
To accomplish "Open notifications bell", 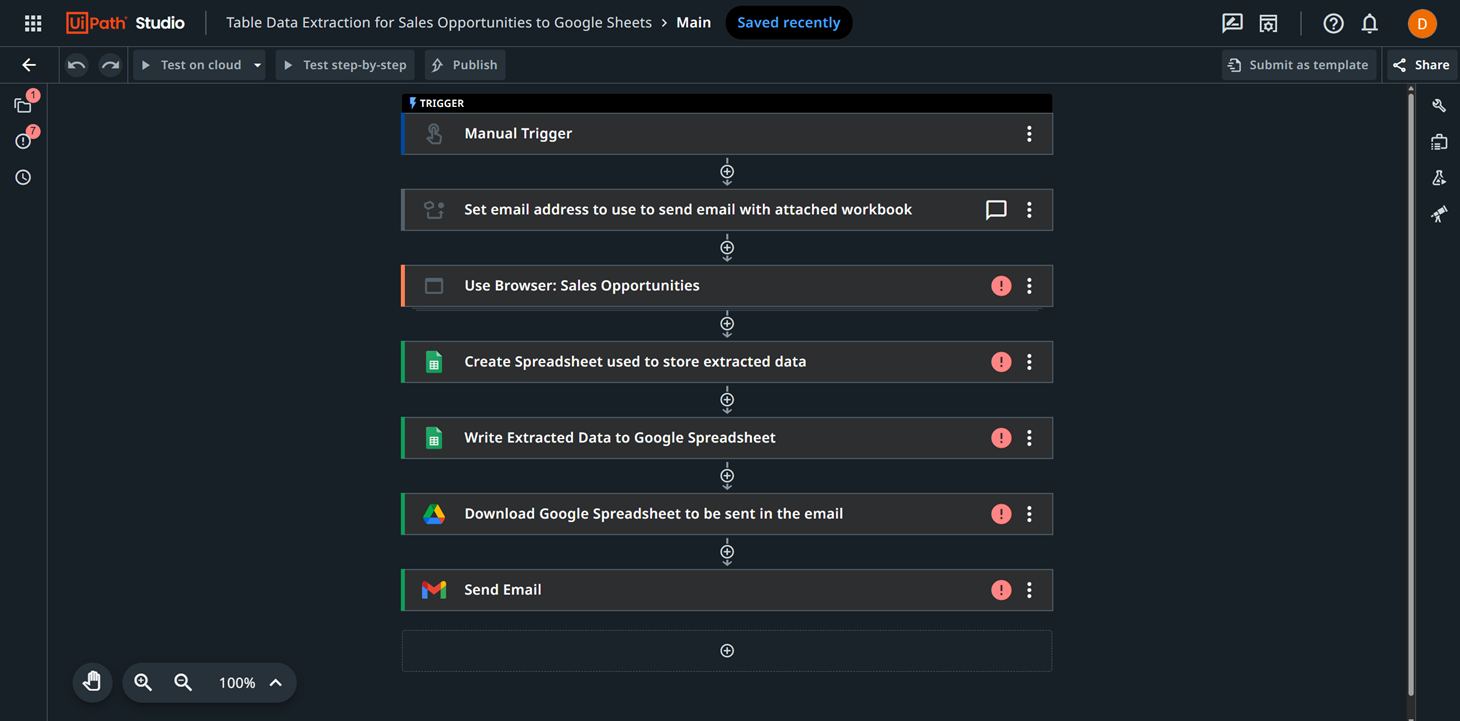I will 1369,23.
